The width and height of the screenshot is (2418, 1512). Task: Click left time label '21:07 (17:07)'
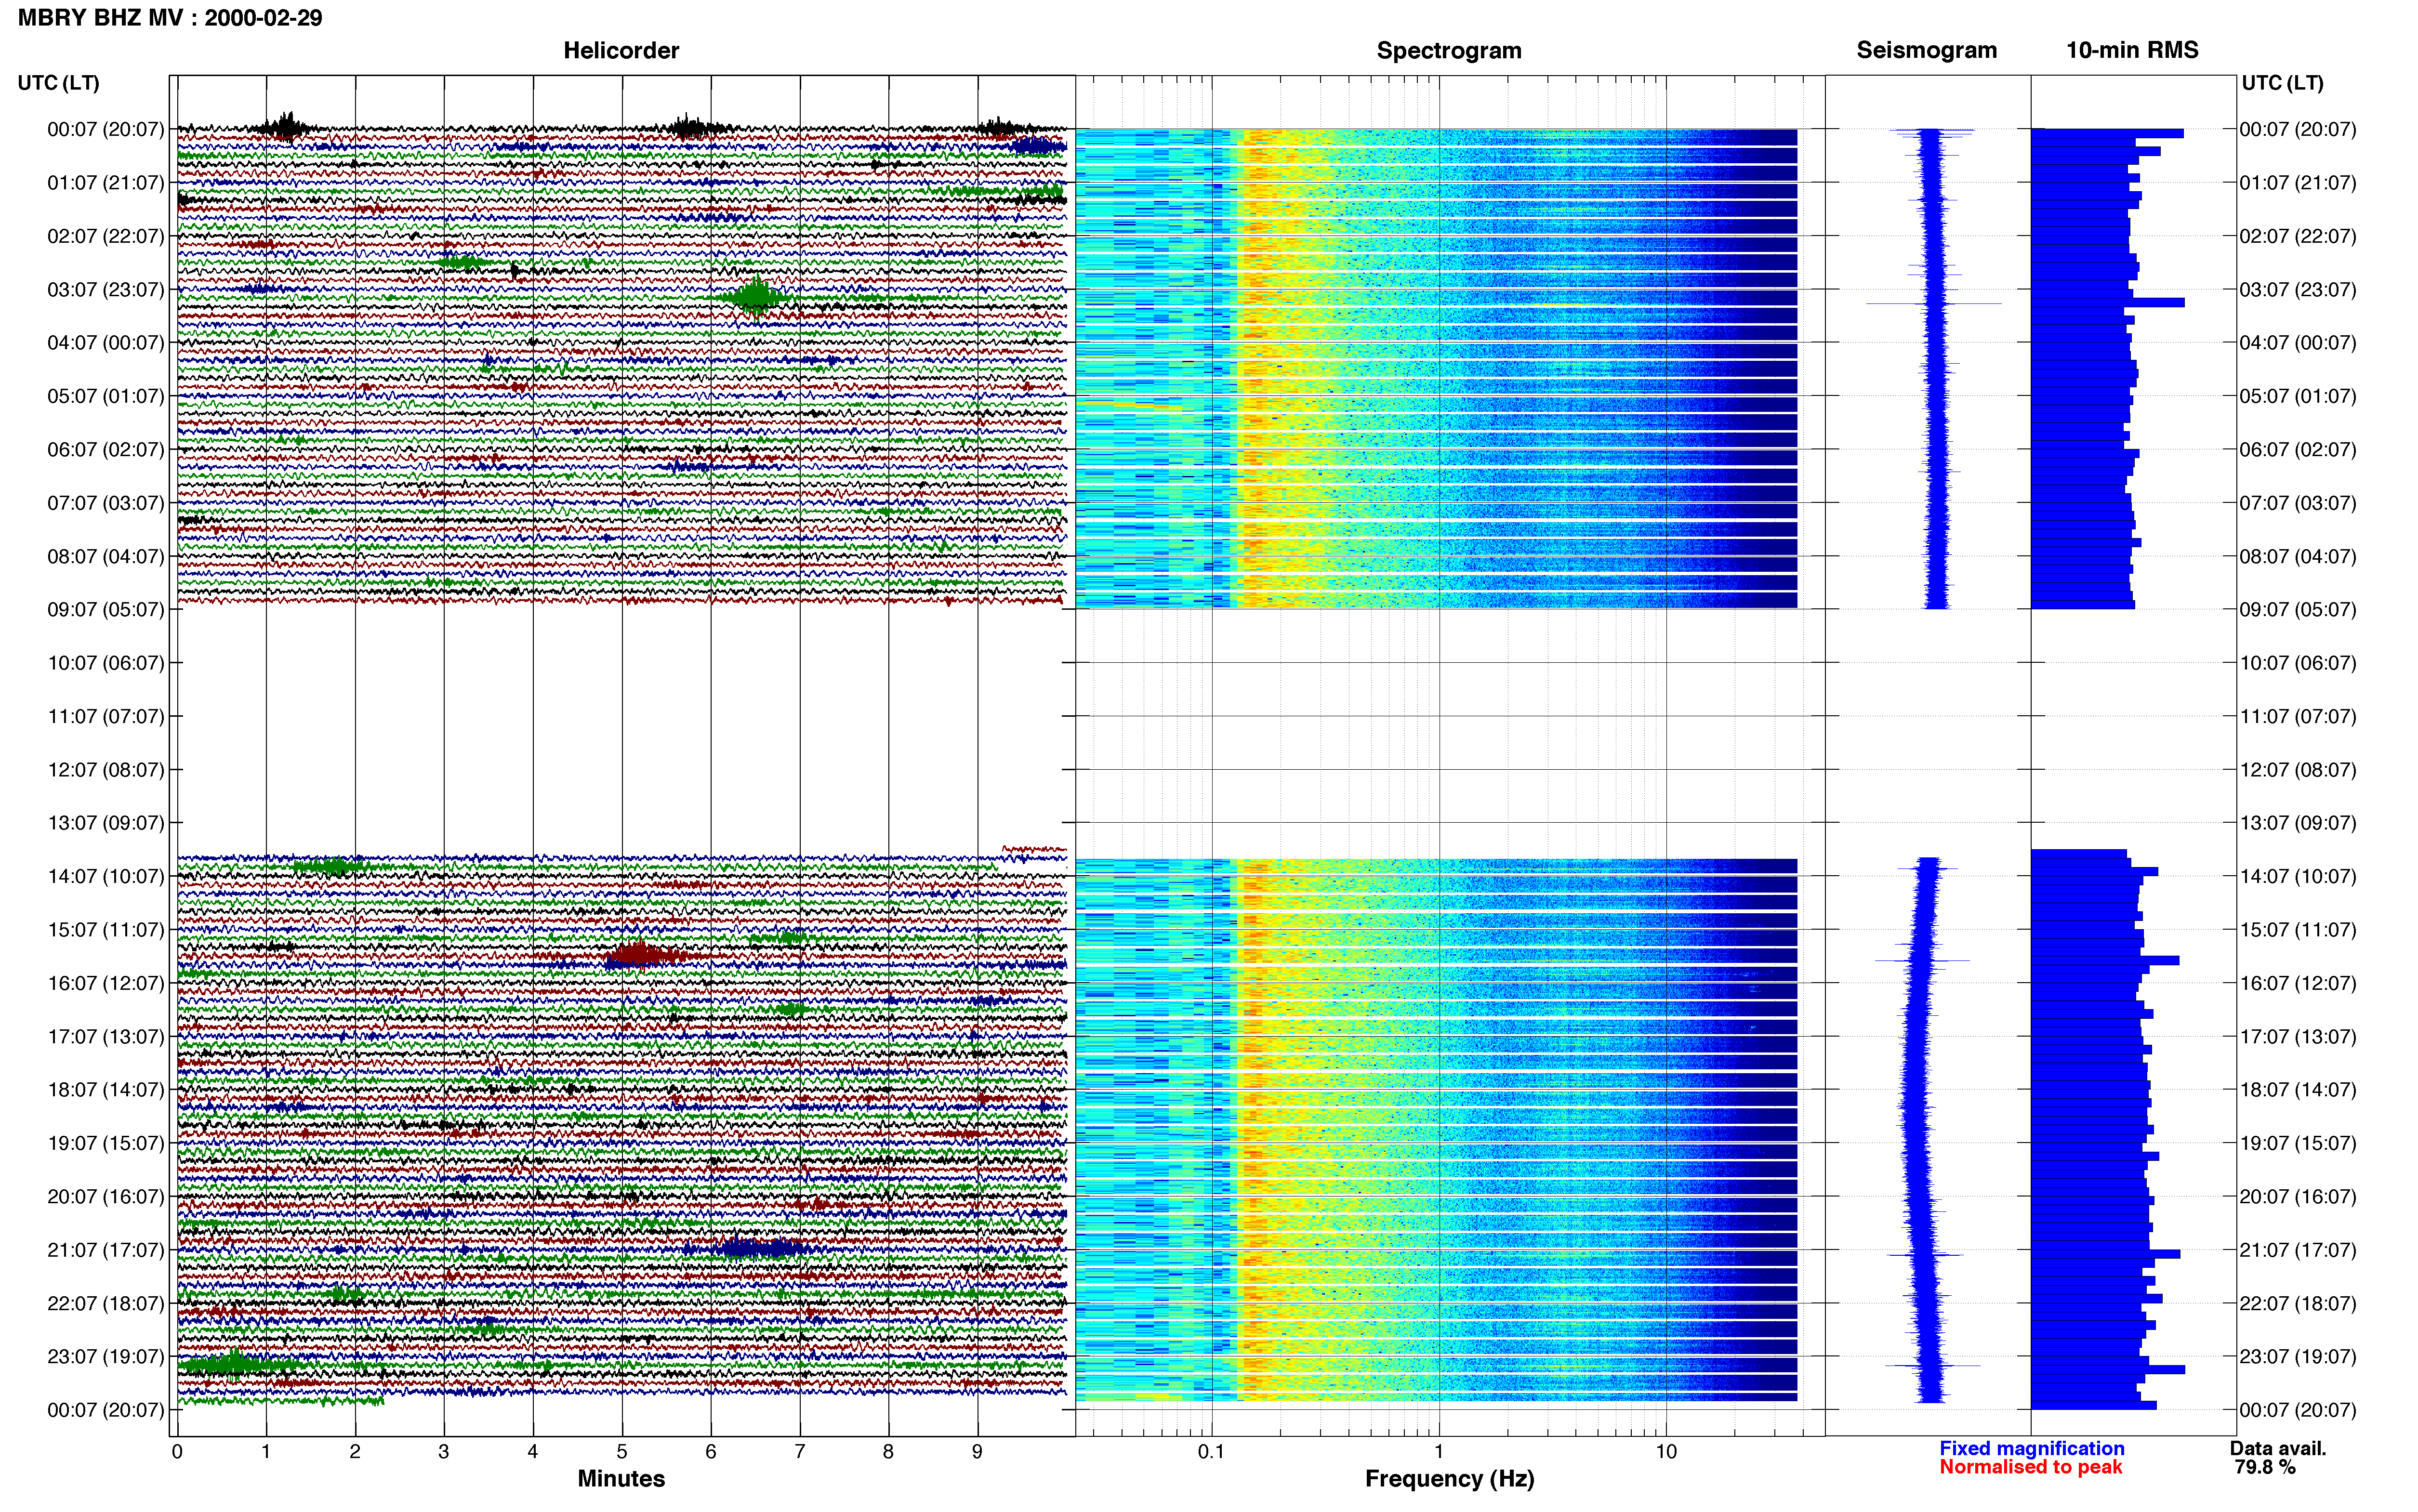click(106, 1249)
